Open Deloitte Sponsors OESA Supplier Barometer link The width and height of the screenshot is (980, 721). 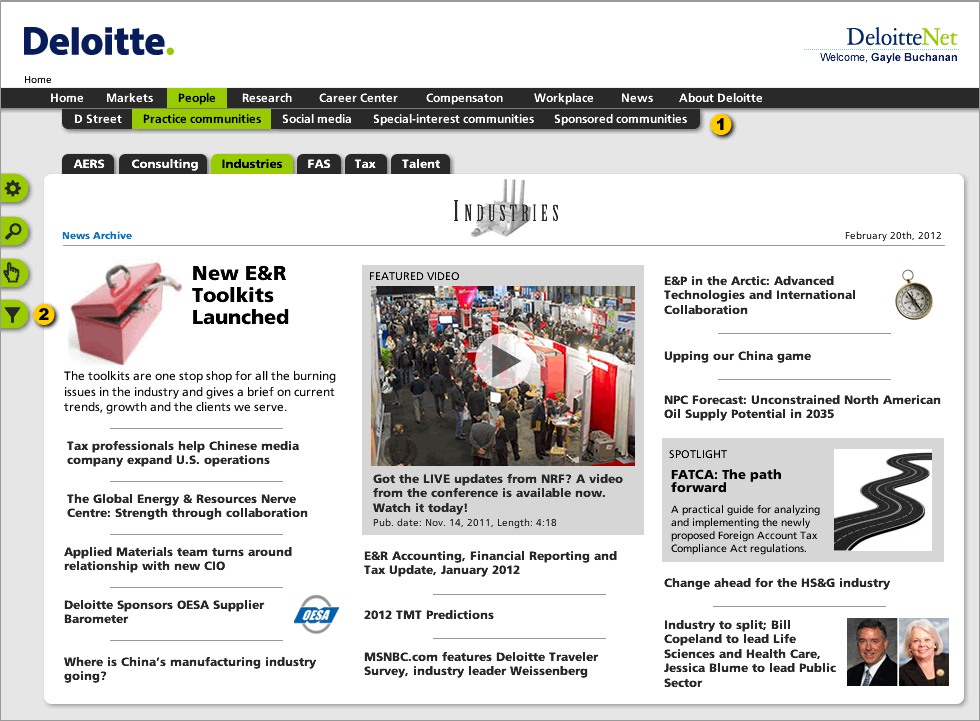click(164, 612)
